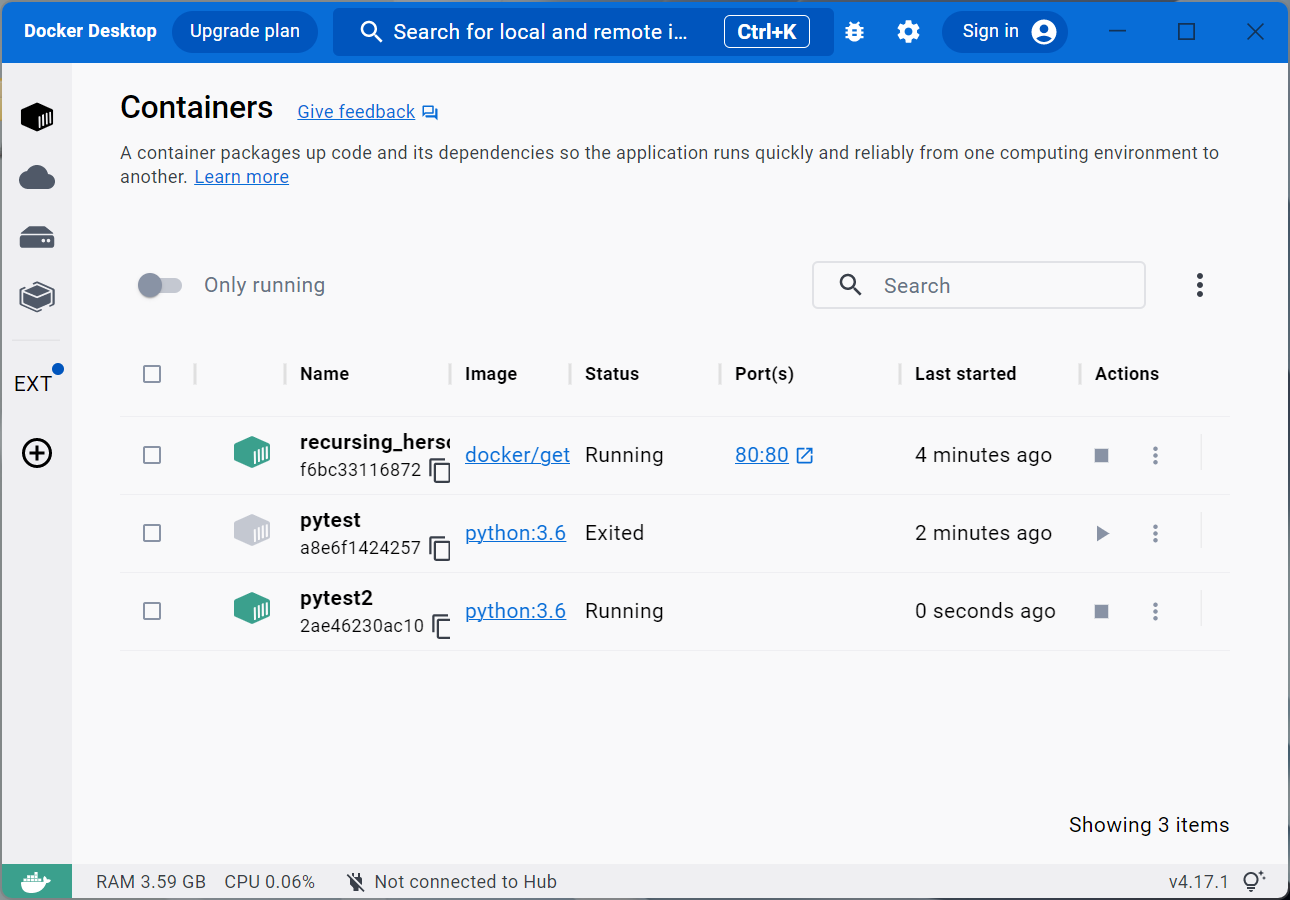The height and width of the screenshot is (900, 1290).
Task: Select the recursing_hers row checkbox
Action: [x=152, y=455]
